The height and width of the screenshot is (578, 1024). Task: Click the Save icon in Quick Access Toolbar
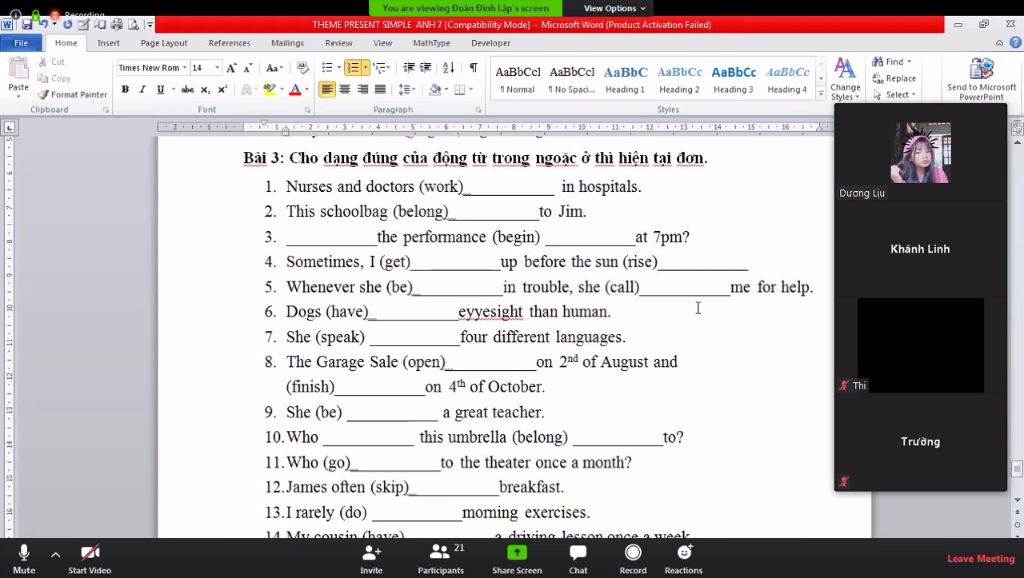pos(27,25)
